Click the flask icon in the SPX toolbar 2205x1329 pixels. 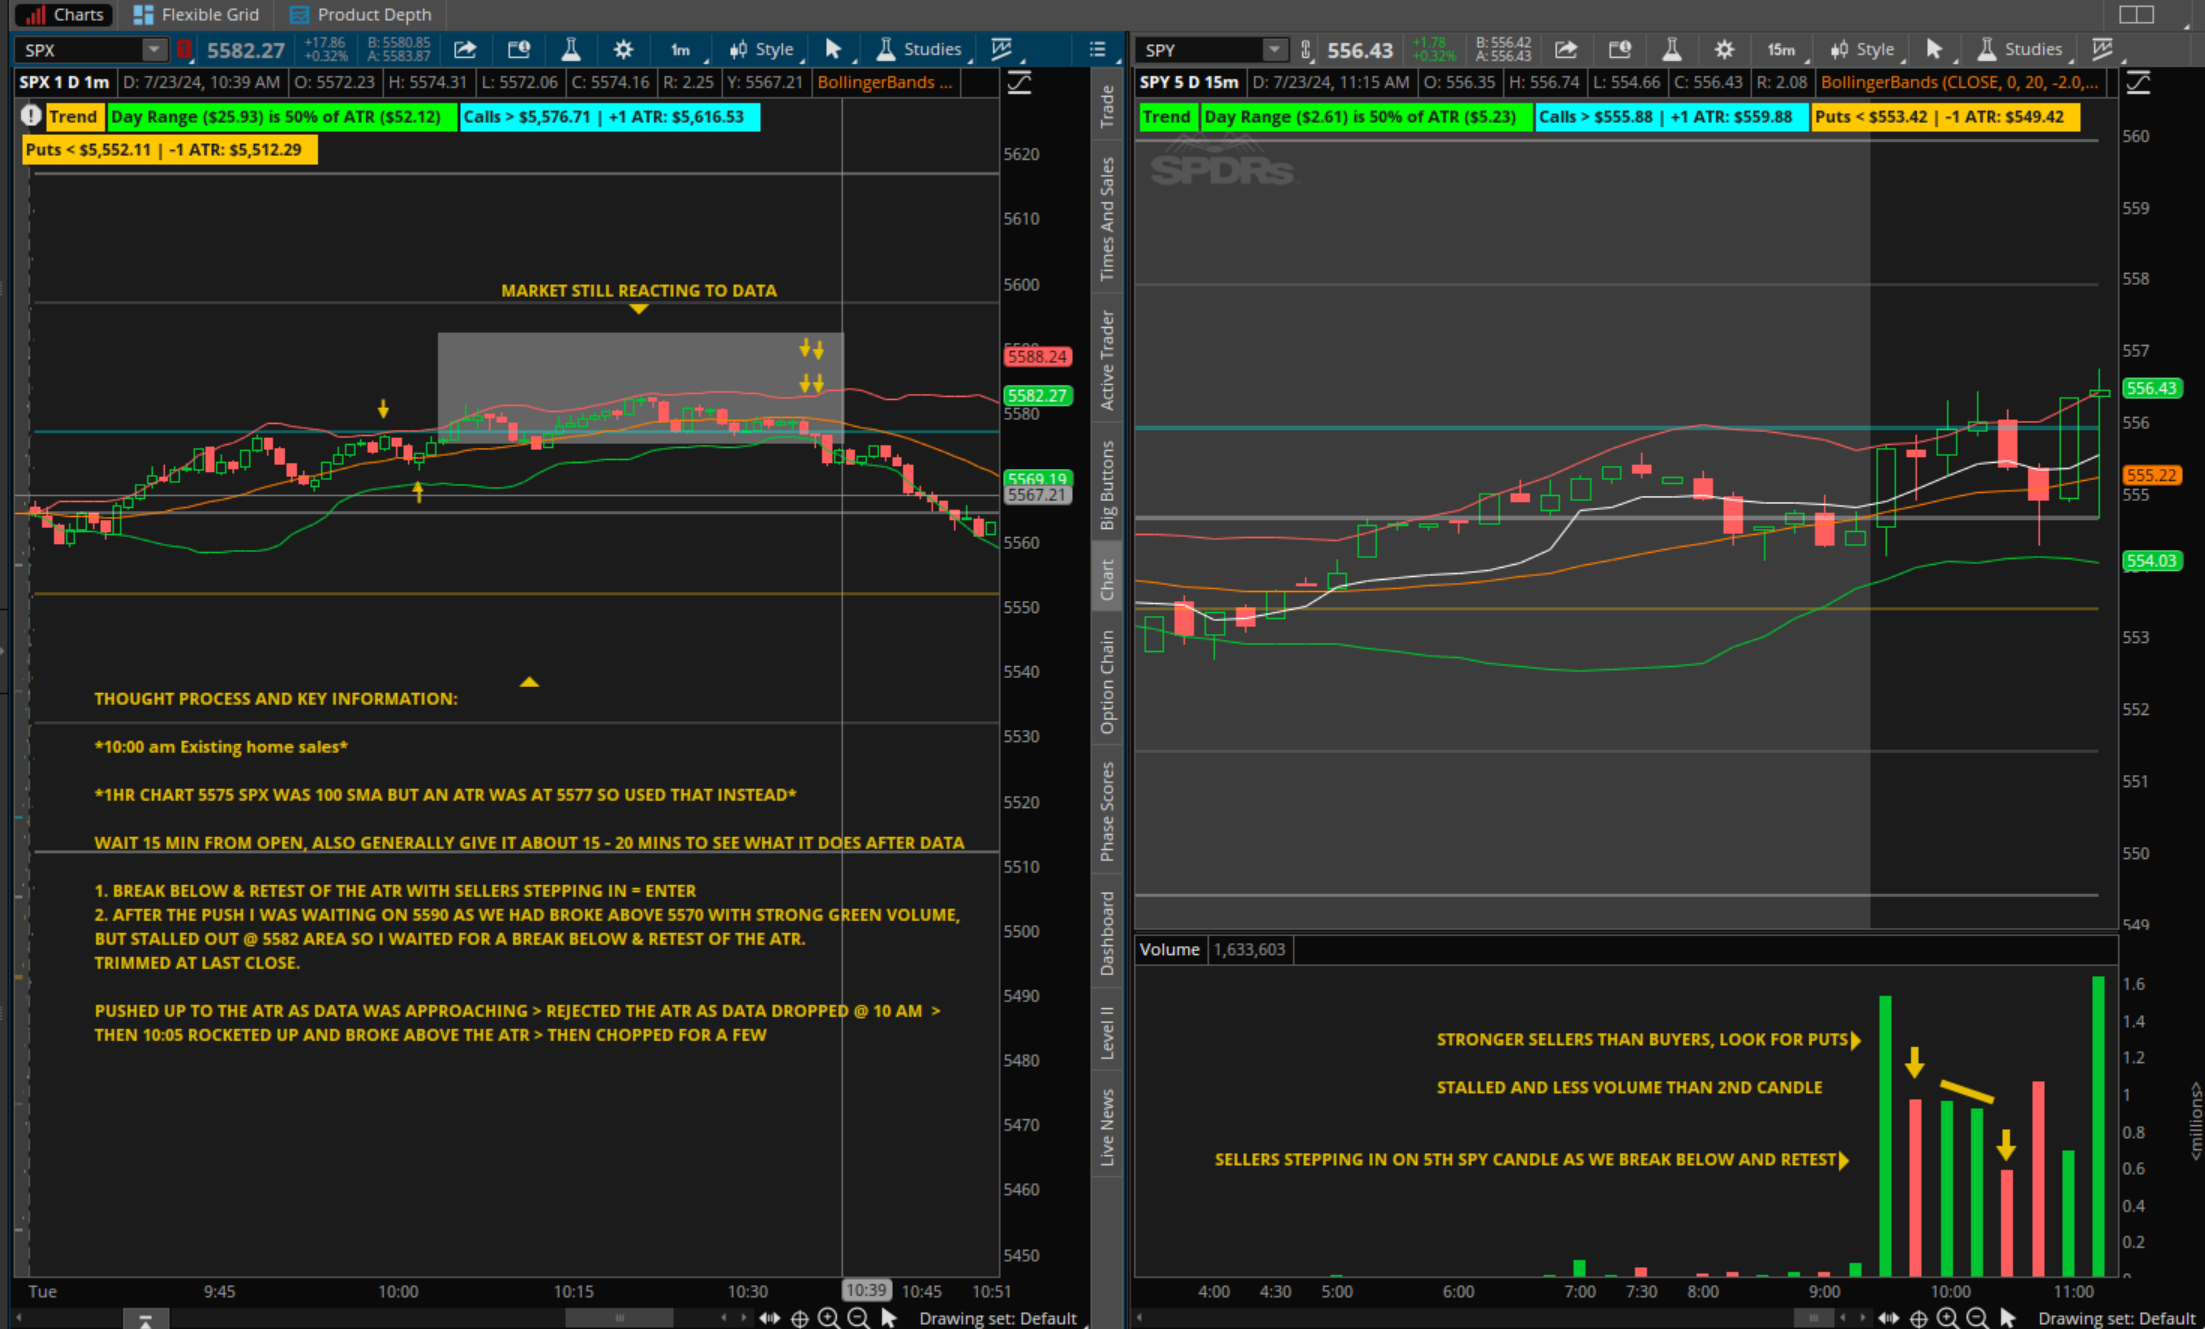(571, 50)
